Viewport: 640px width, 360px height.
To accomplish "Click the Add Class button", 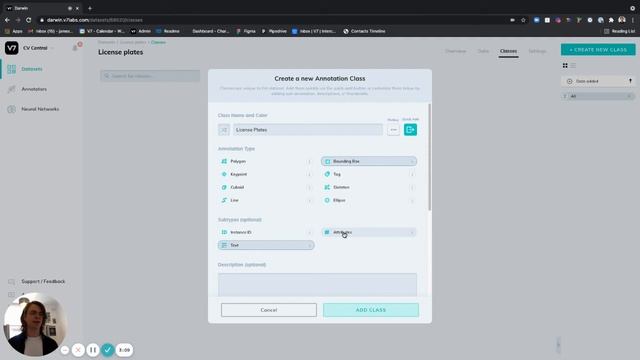I will 371,310.
